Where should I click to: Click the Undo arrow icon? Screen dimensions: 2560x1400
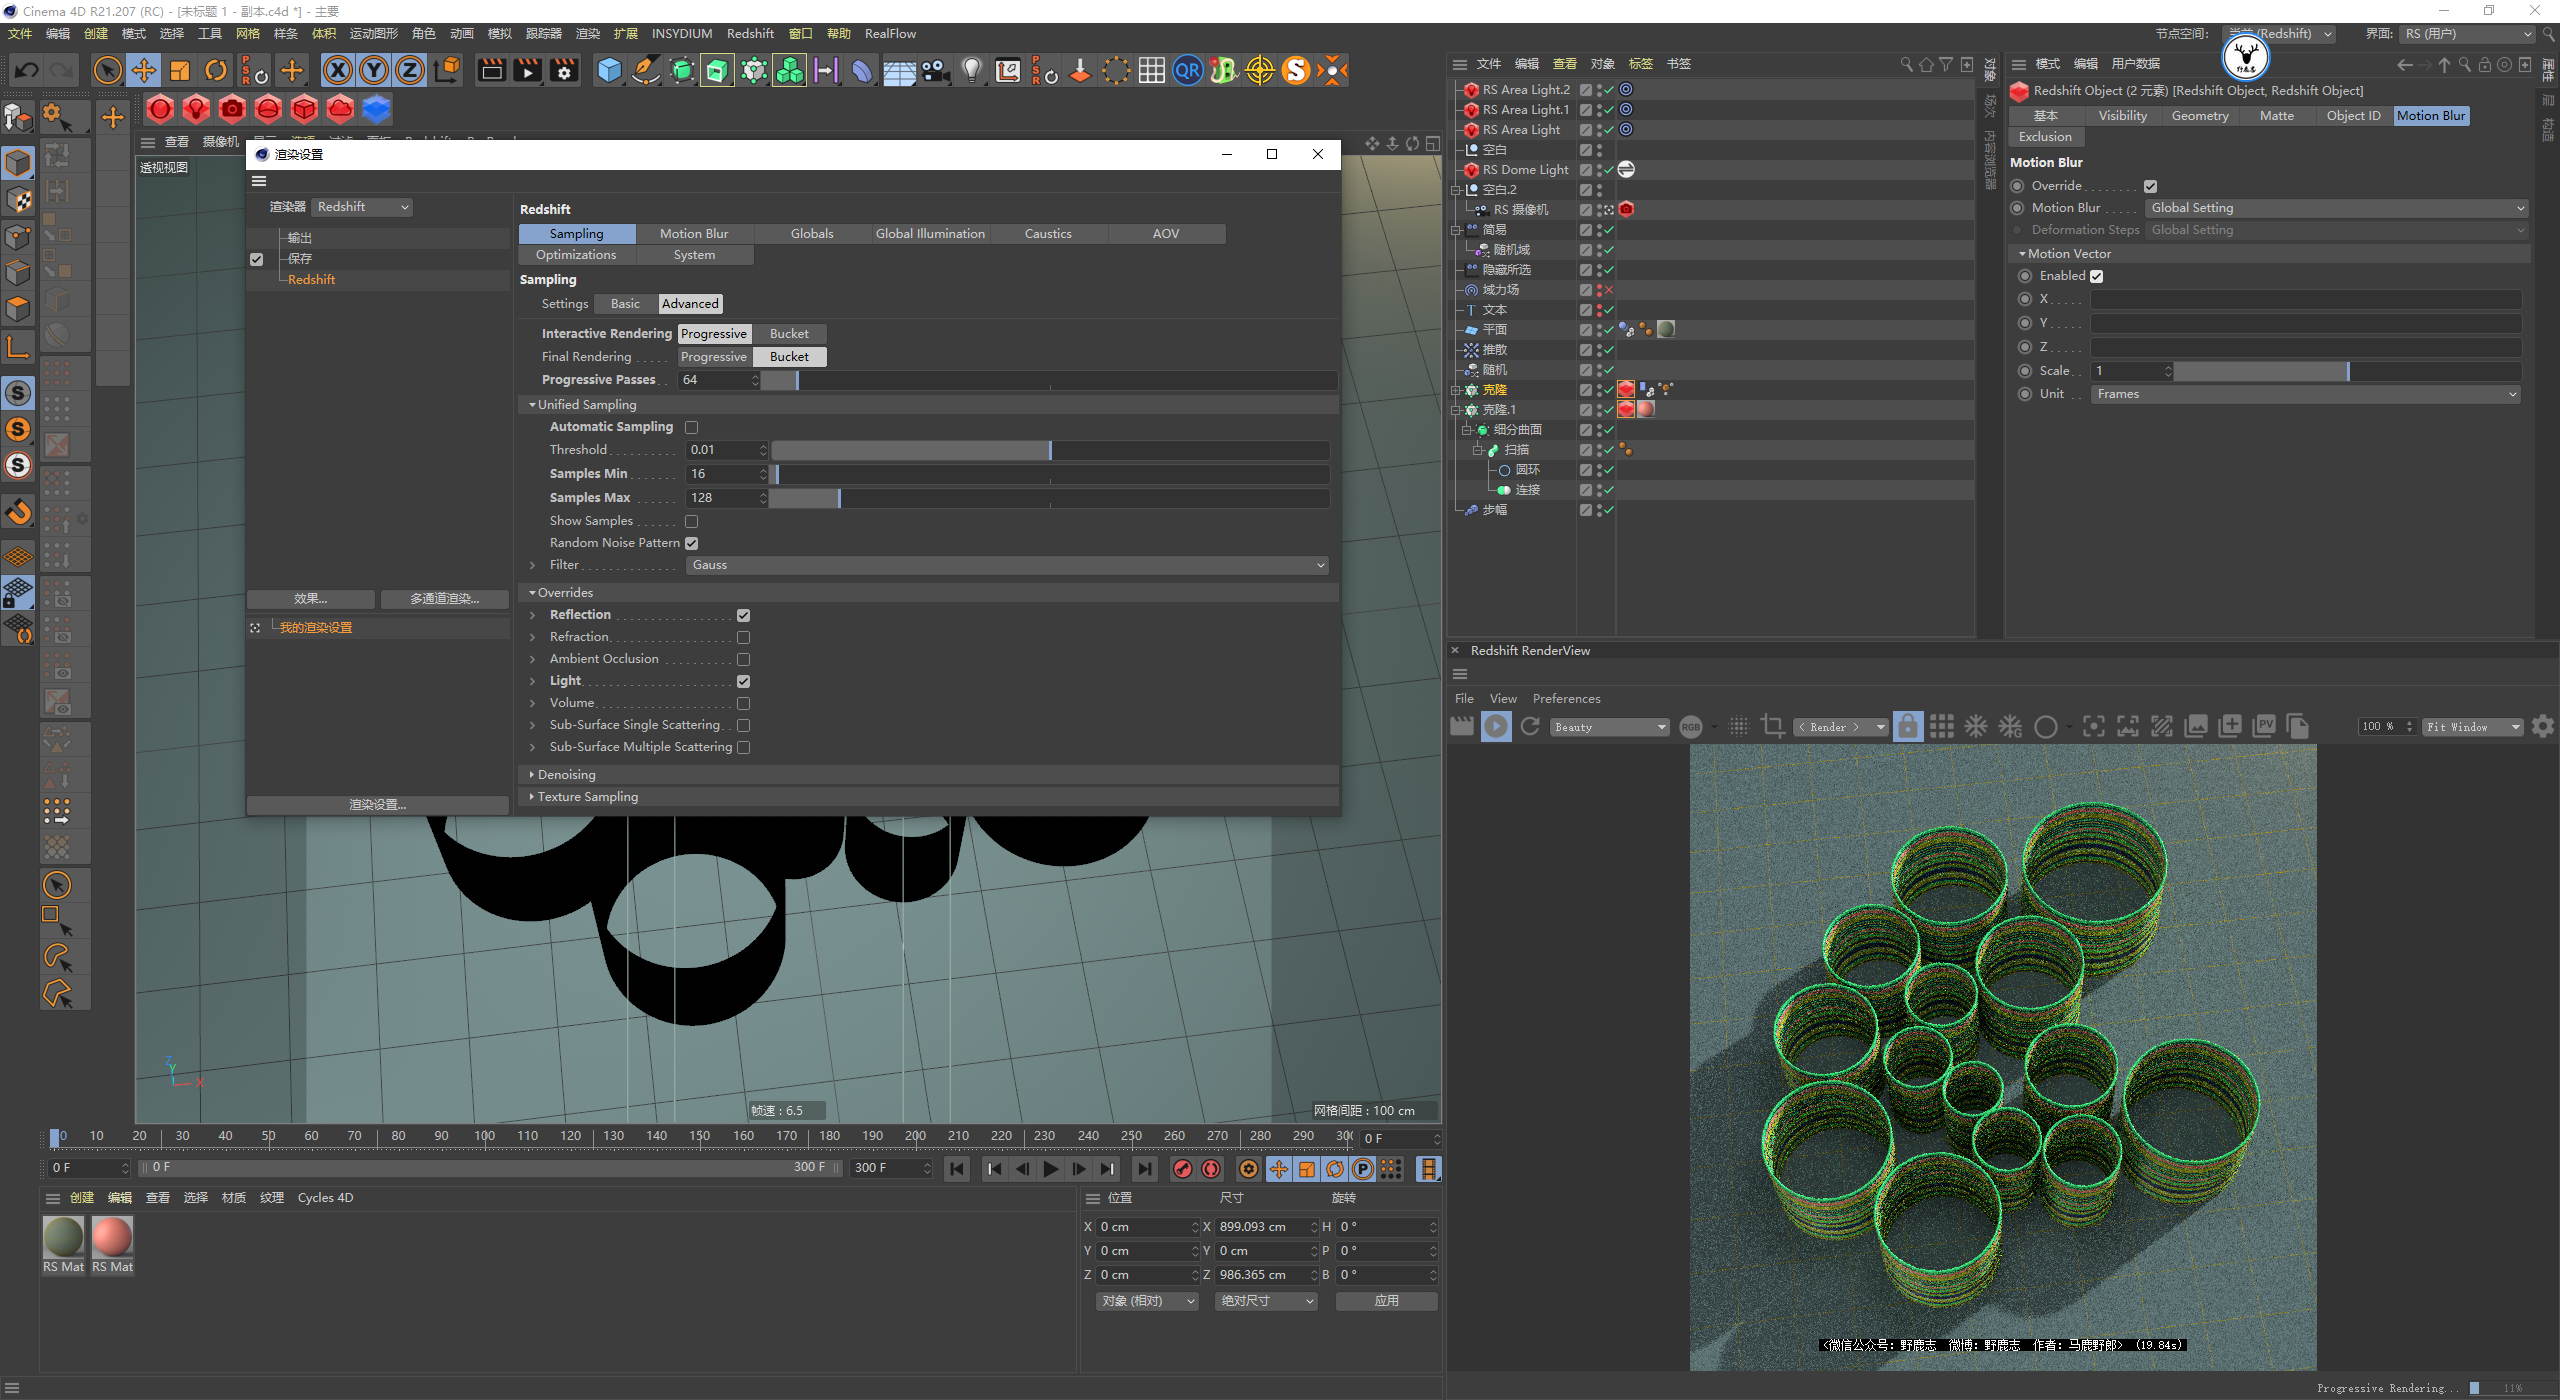[x=27, y=70]
